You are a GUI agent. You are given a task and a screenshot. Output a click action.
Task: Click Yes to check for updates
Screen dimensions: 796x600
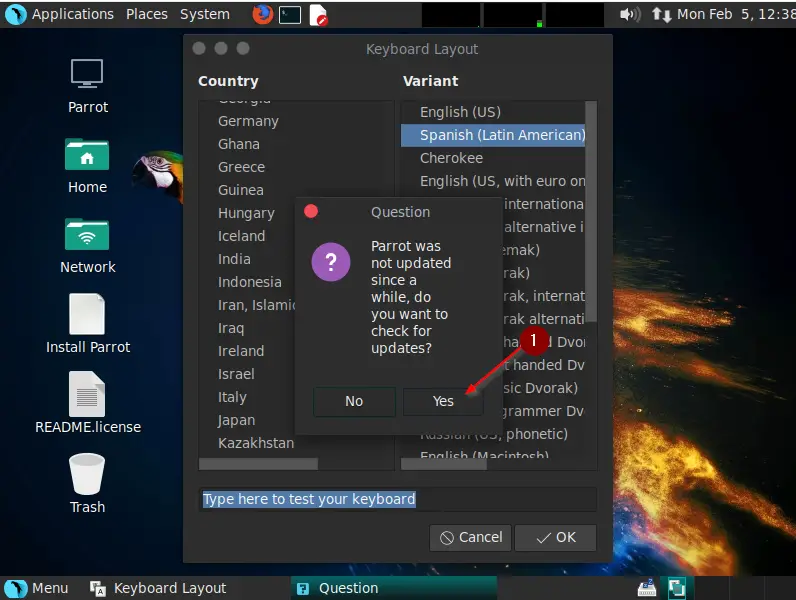click(x=443, y=401)
